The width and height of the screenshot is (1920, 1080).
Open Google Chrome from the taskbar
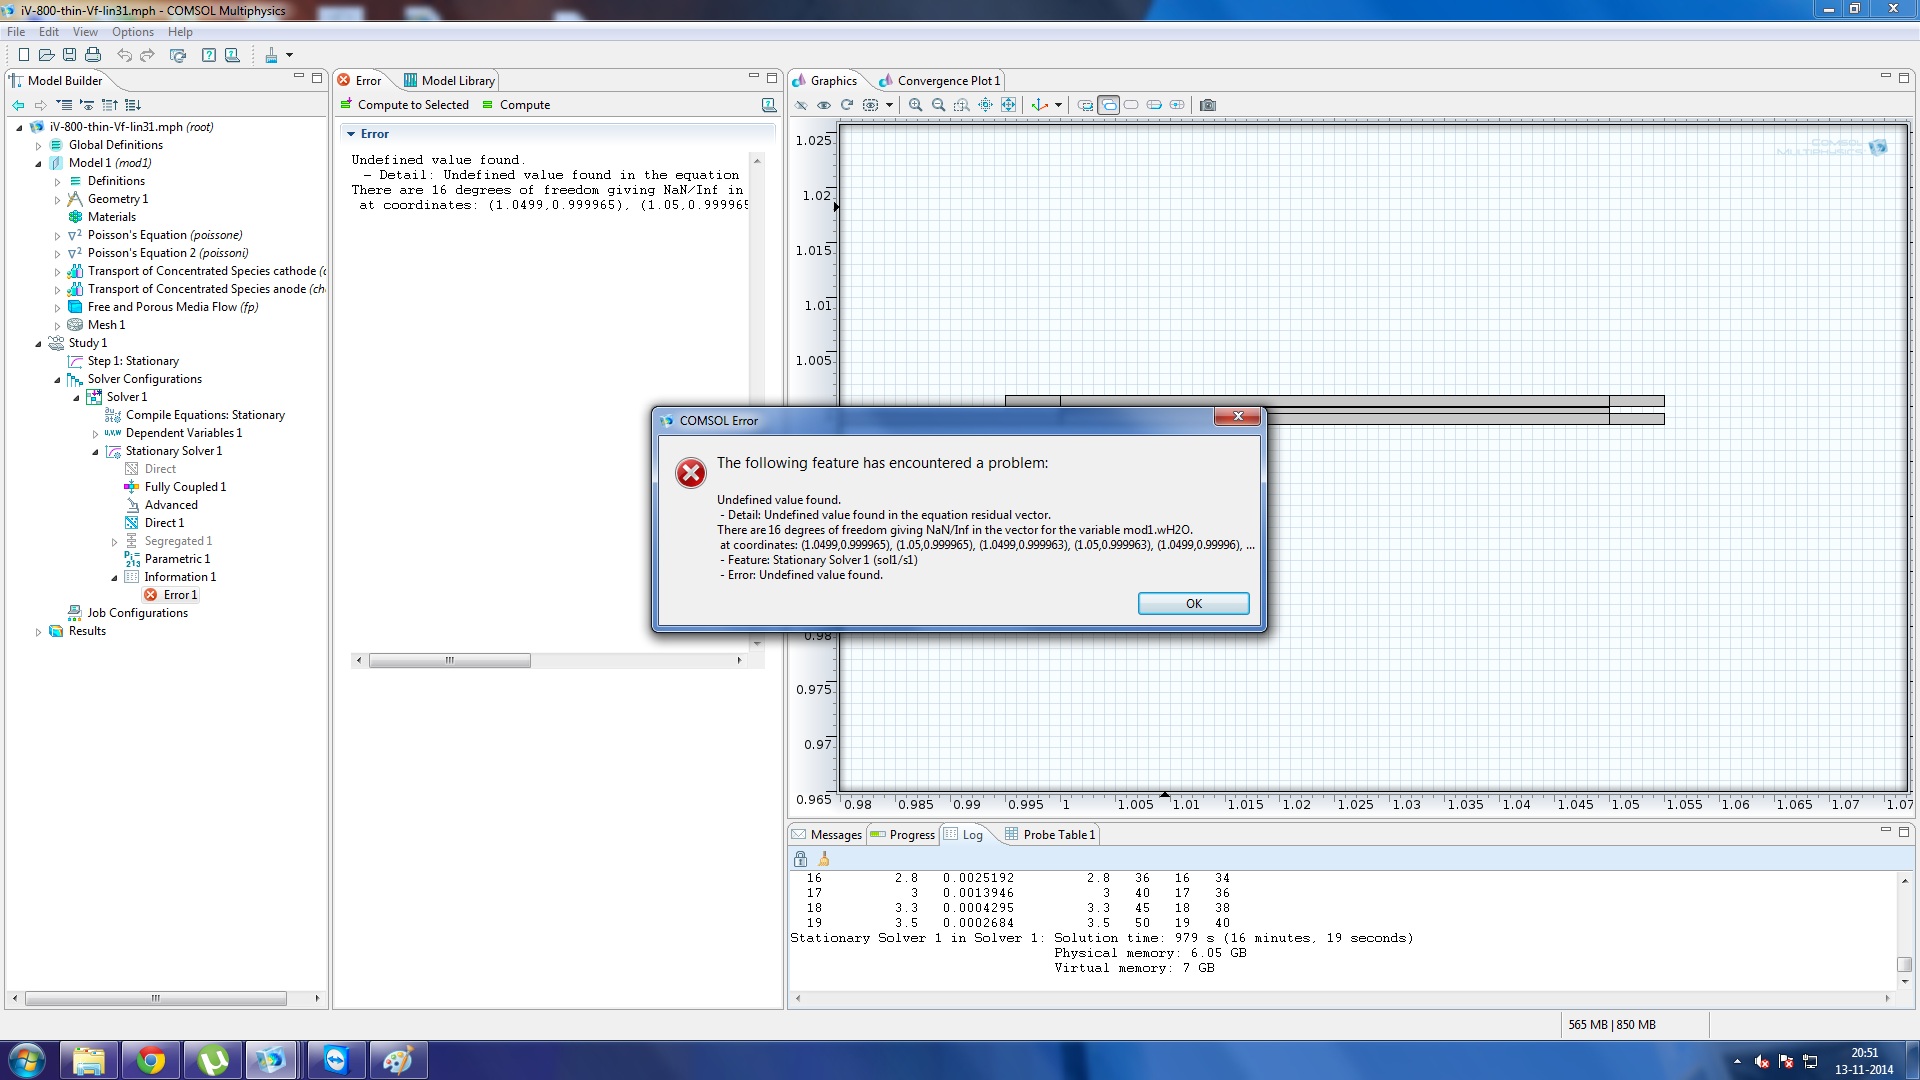point(150,1060)
